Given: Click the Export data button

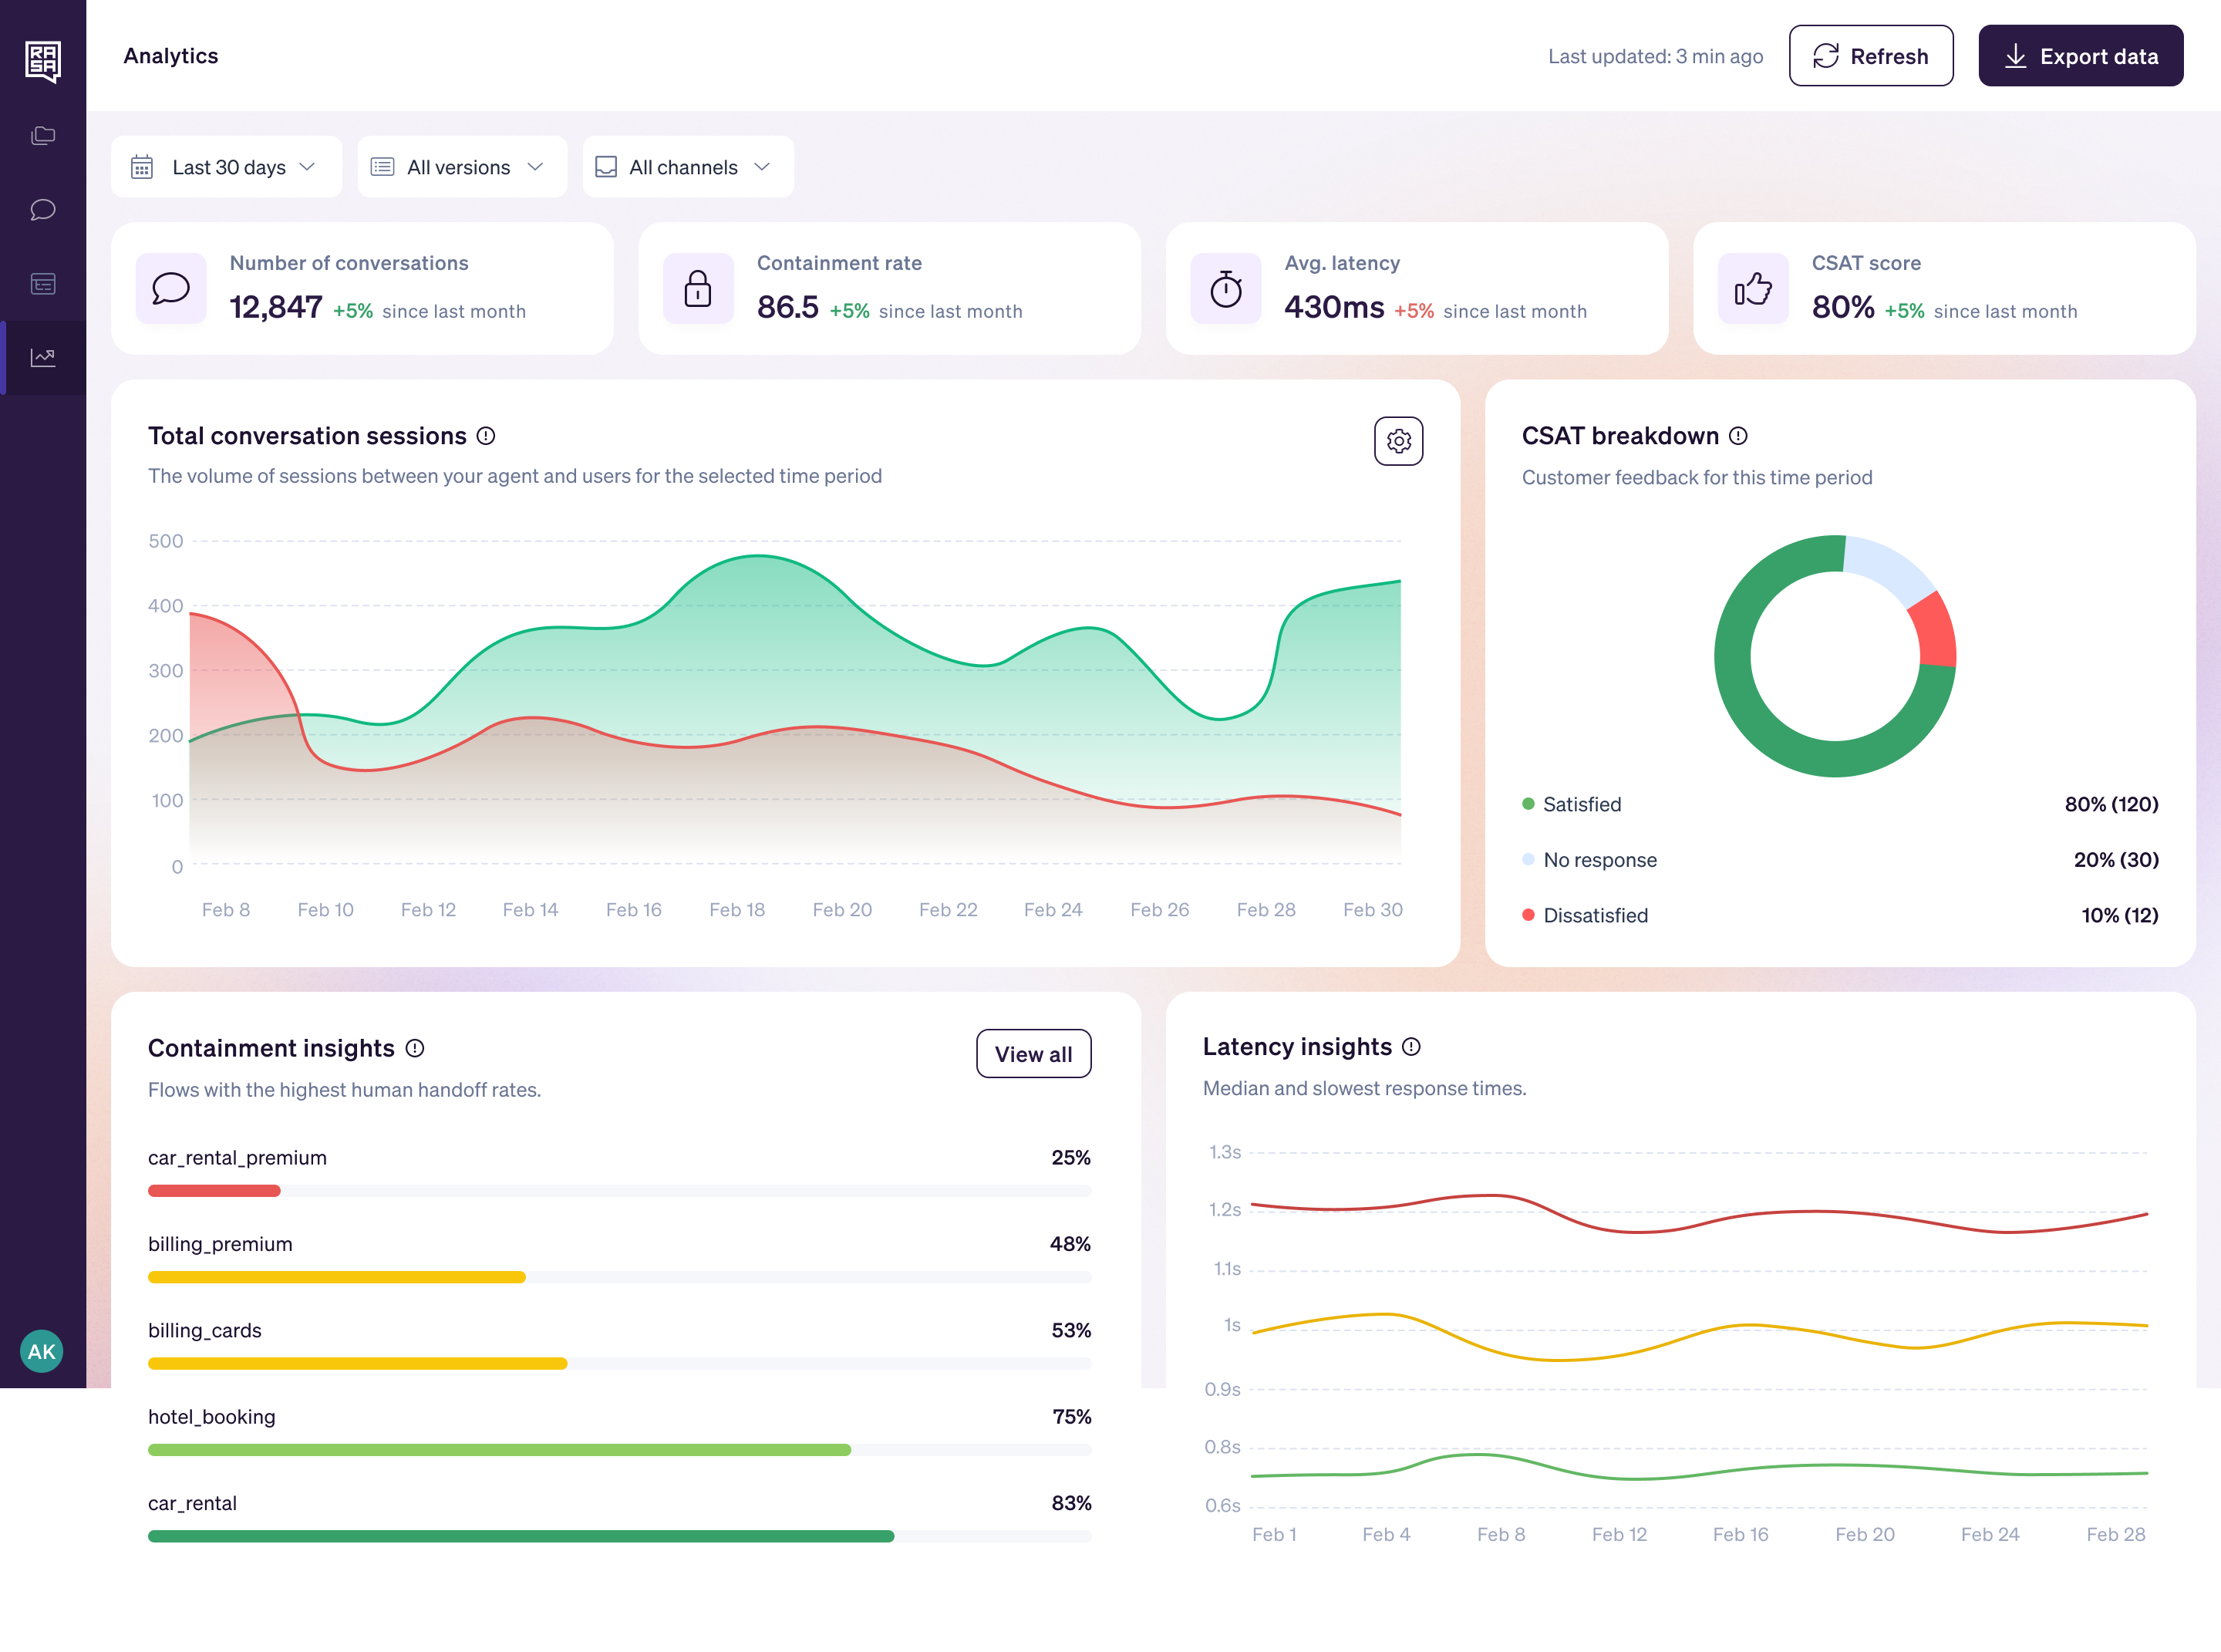Looking at the screenshot, I should (x=2080, y=56).
